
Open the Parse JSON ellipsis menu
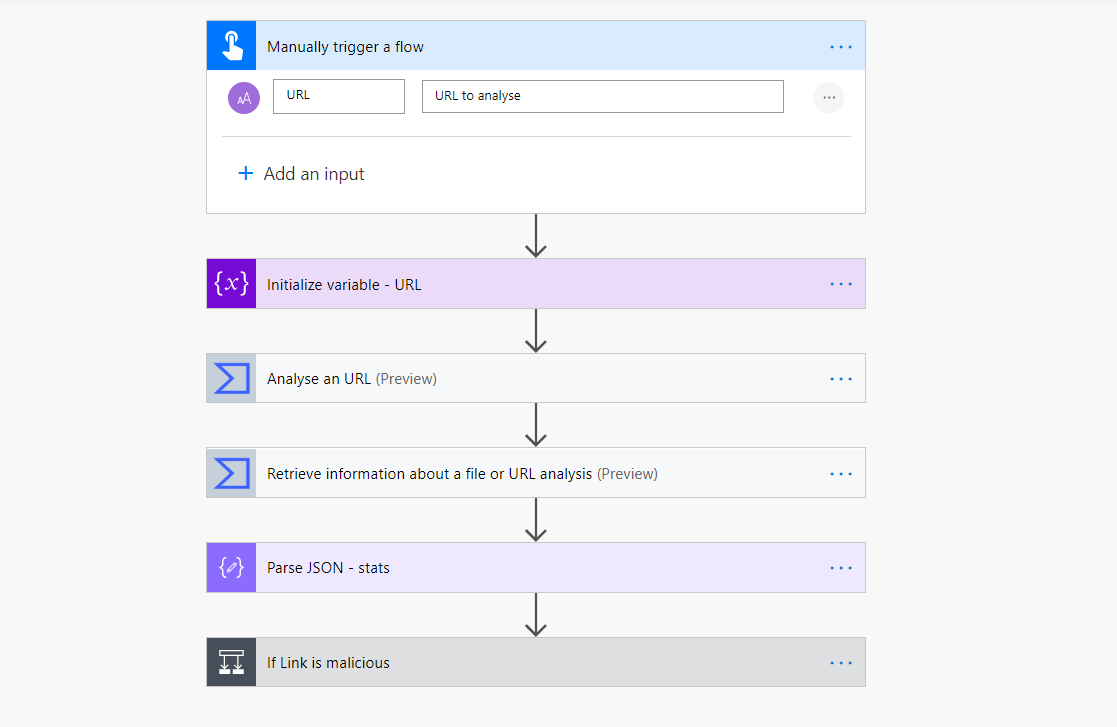click(840, 567)
